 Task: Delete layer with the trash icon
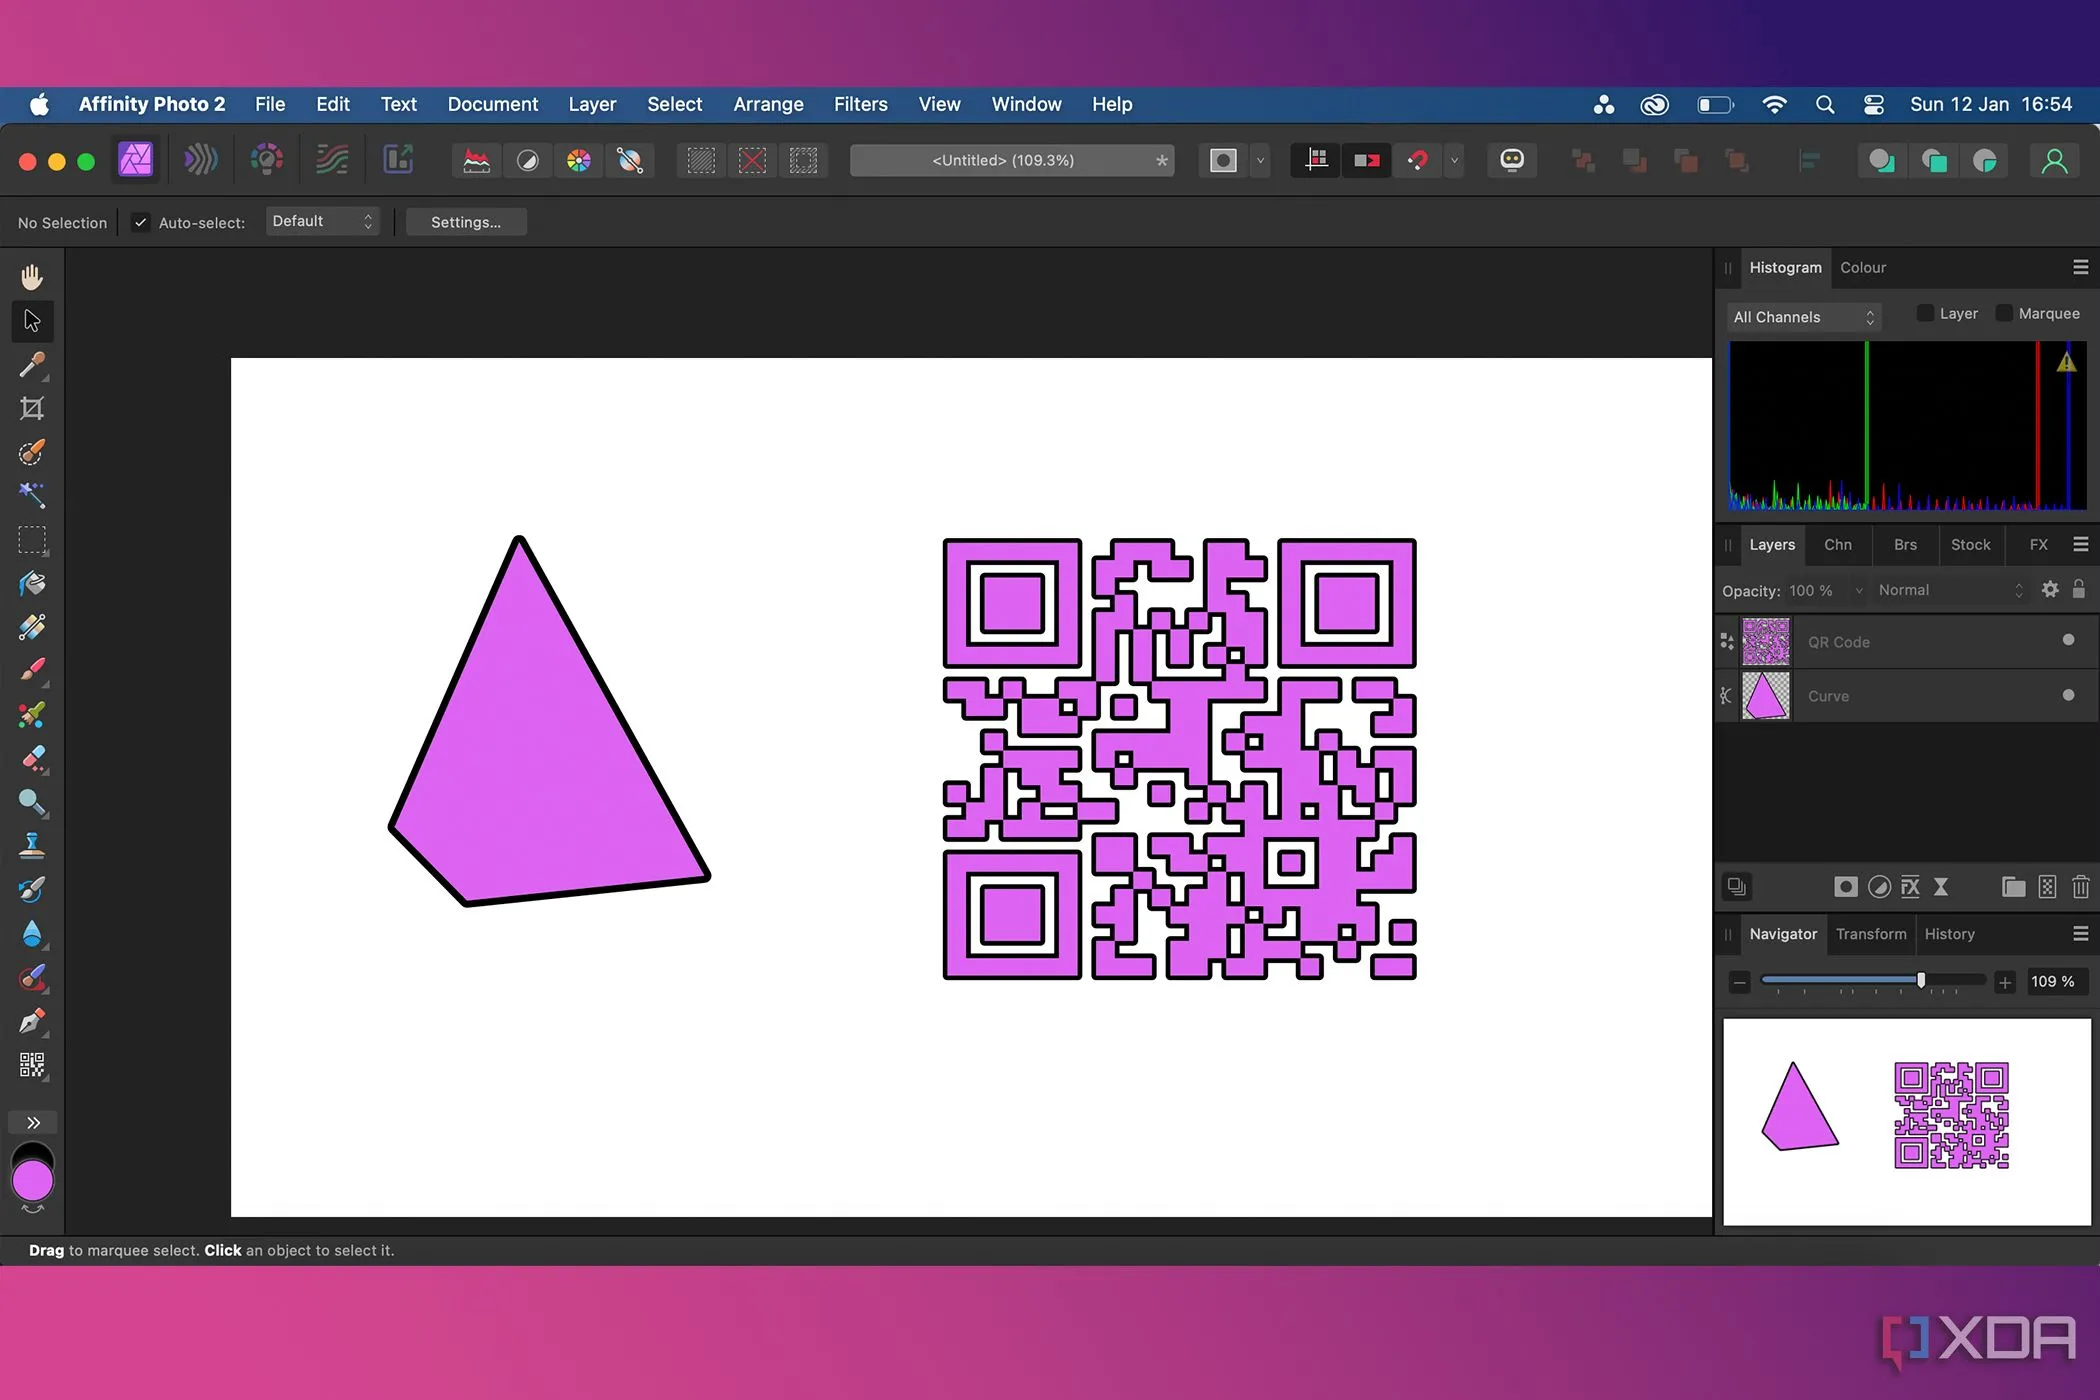(2081, 887)
